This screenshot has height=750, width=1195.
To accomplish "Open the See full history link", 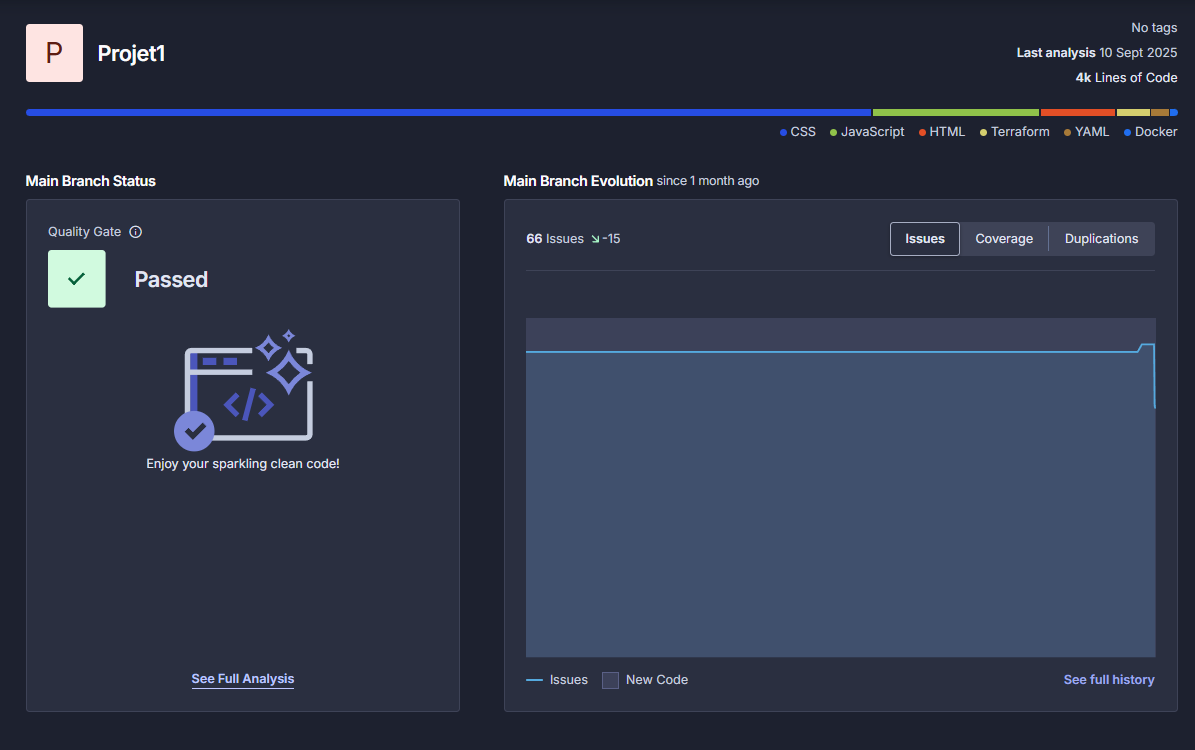I will click(1109, 680).
